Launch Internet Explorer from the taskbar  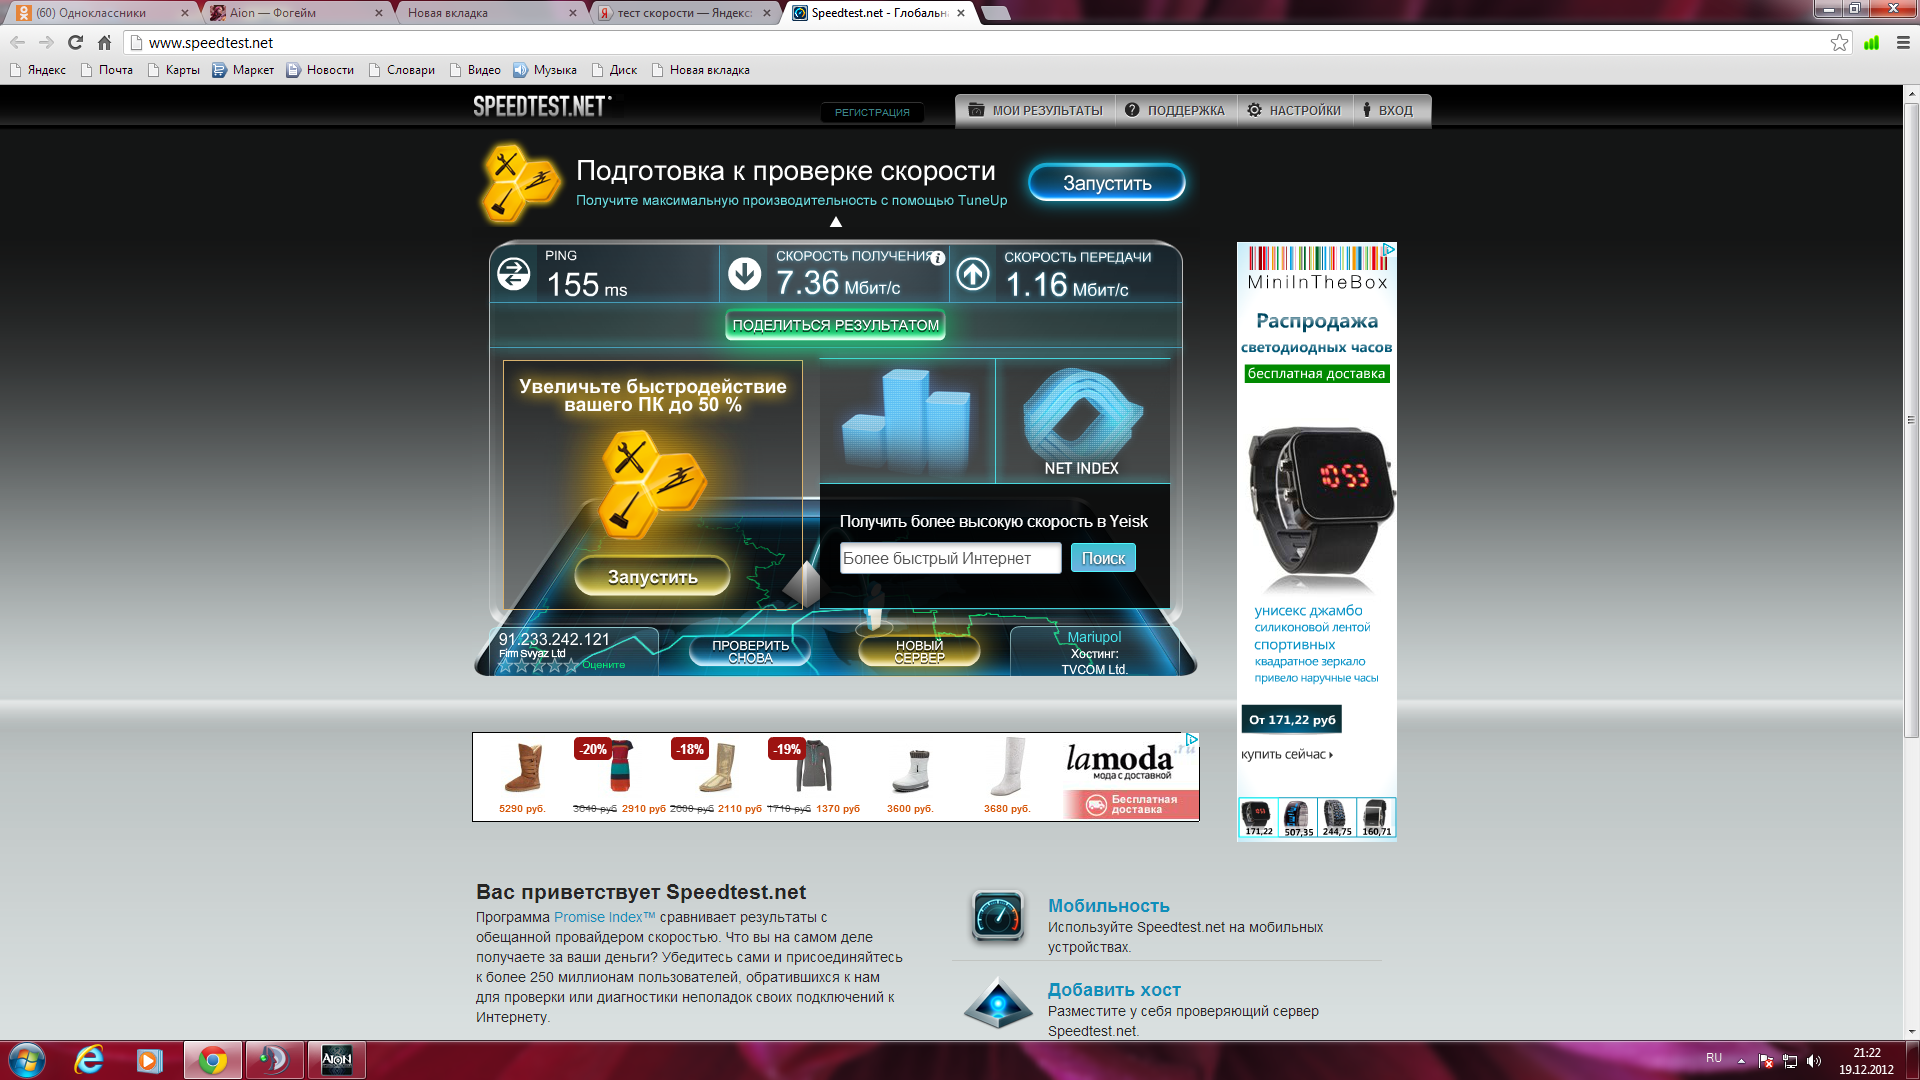pyautogui.click(x=89, y=1060)
